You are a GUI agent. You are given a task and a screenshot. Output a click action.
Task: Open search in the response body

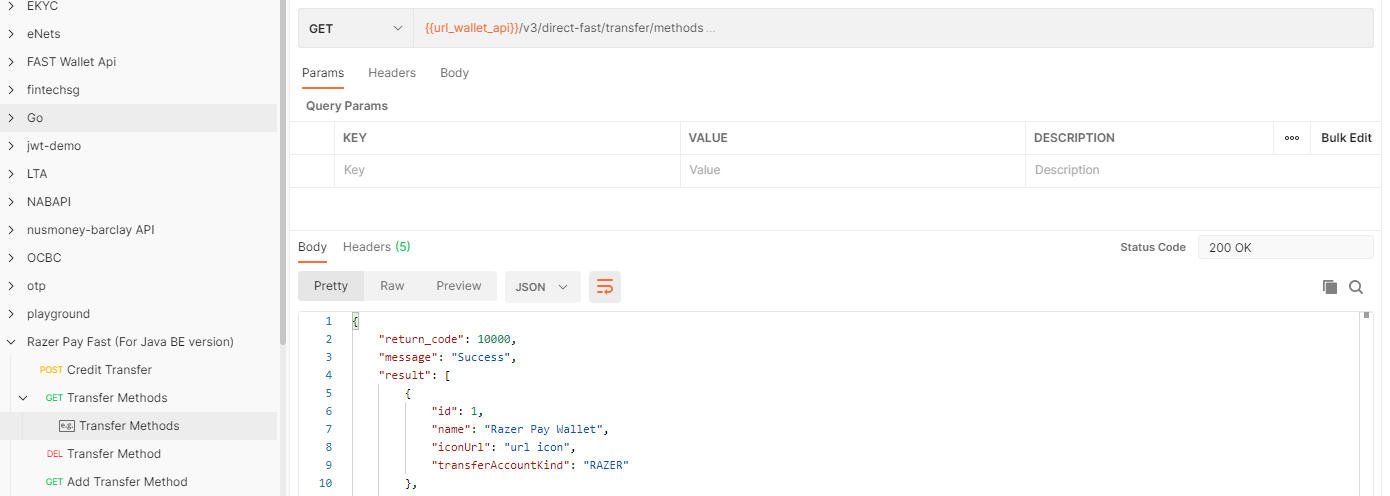1356,287
